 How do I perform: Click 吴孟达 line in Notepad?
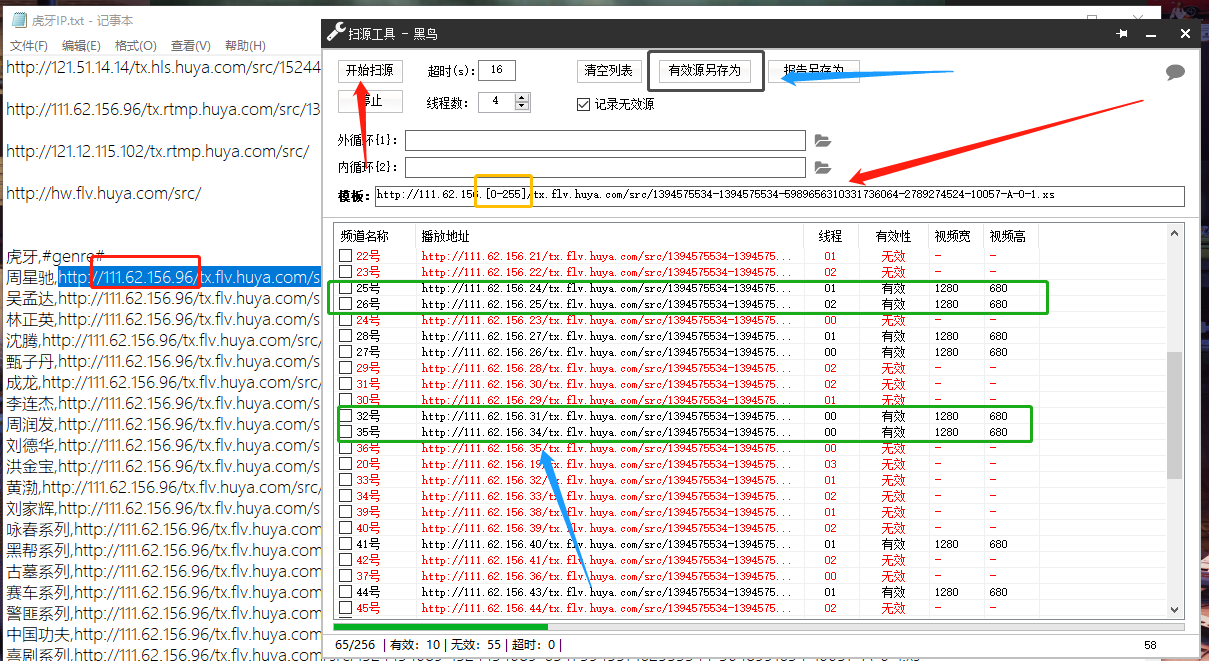point(163,298)
